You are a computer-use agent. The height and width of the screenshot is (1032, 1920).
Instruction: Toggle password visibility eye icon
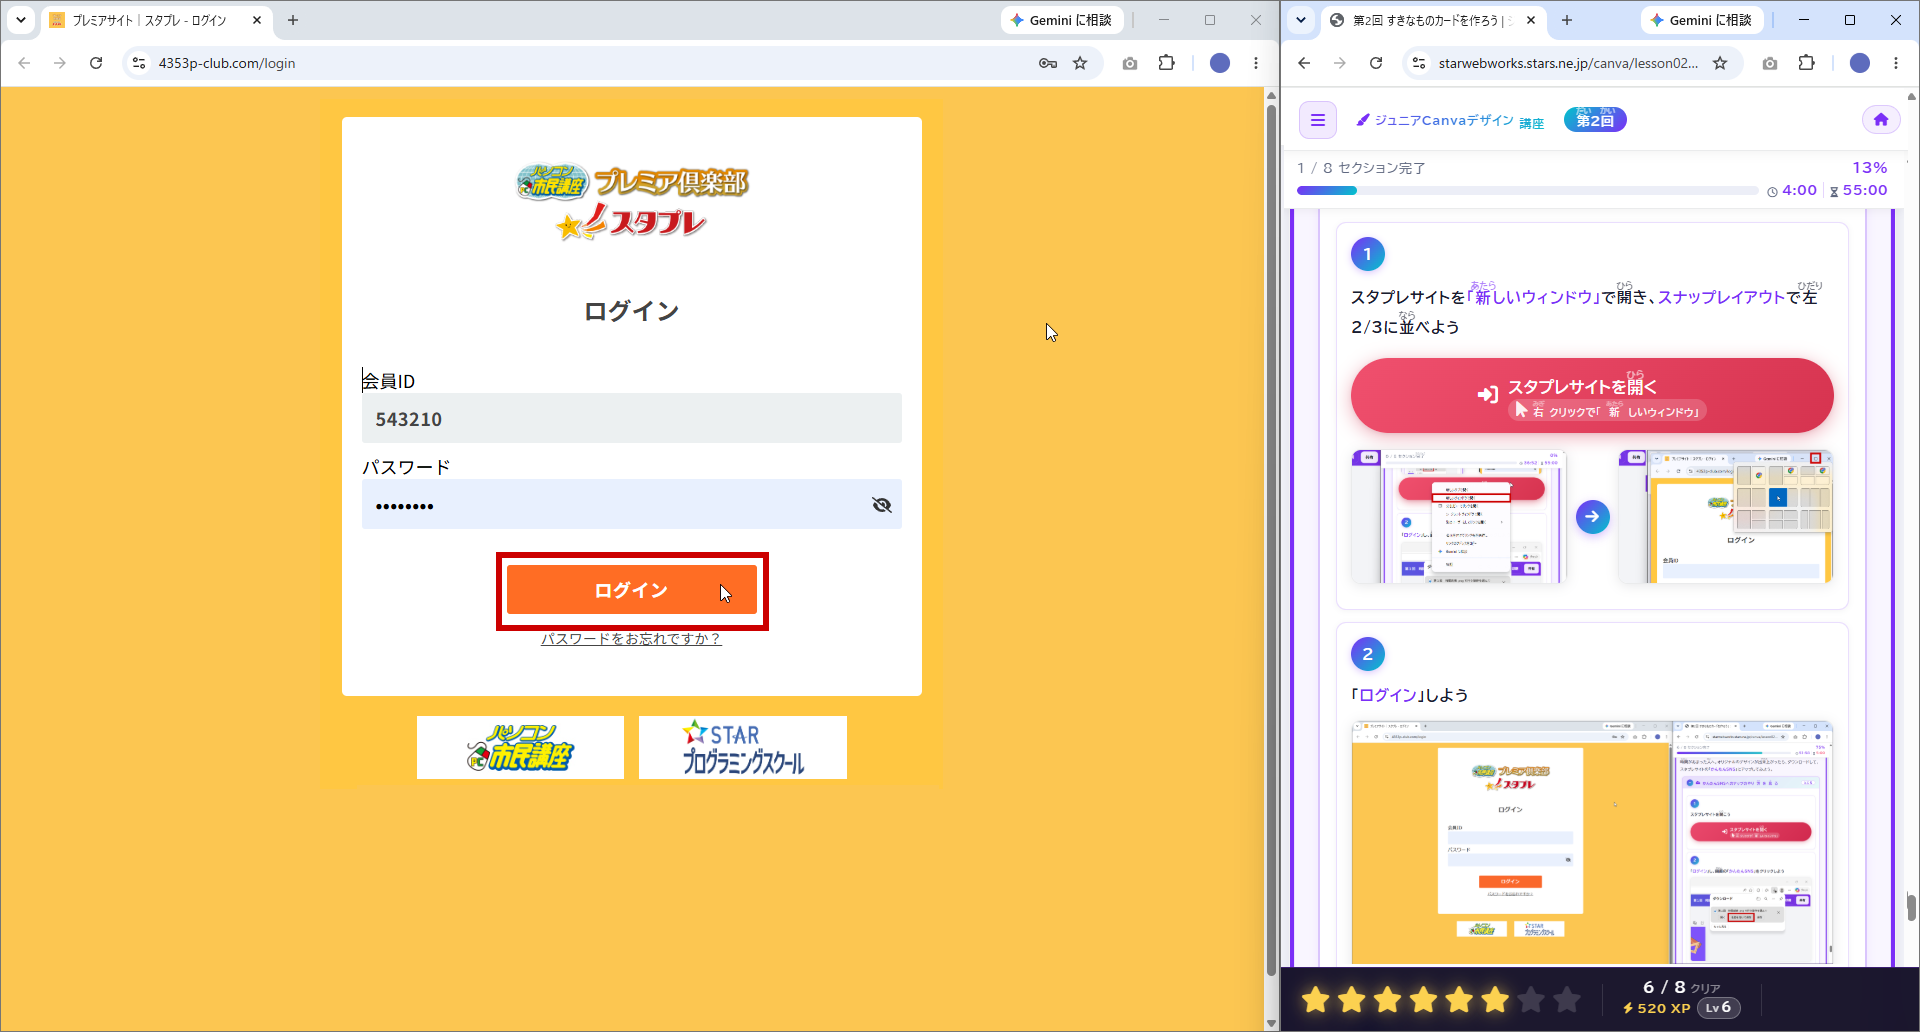pyautogui.click(x=881, y=505)
